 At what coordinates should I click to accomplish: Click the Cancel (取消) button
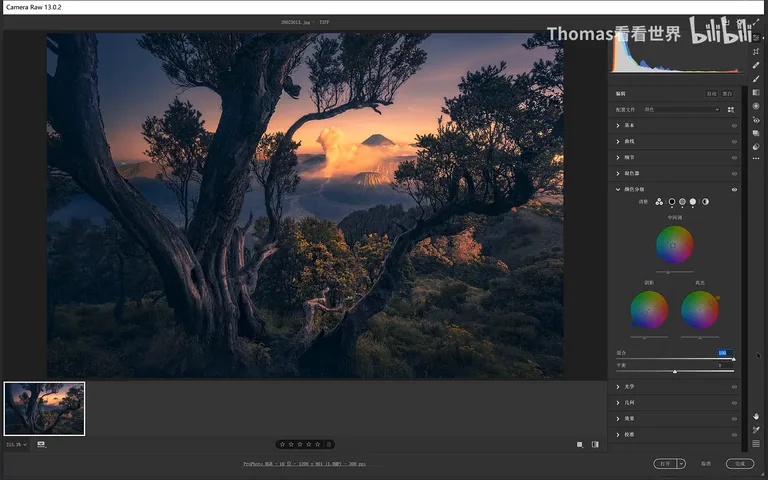point(706,463)
